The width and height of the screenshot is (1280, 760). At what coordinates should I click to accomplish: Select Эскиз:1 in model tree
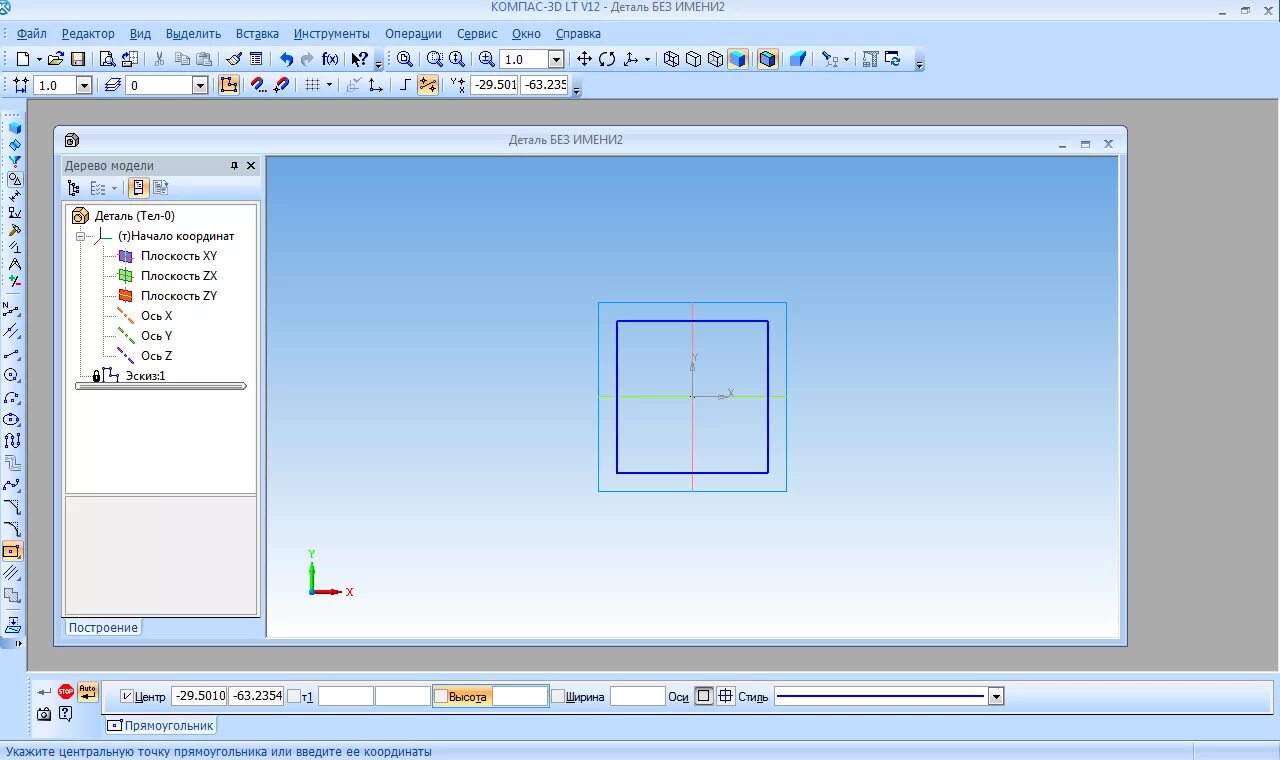[145, 376]
